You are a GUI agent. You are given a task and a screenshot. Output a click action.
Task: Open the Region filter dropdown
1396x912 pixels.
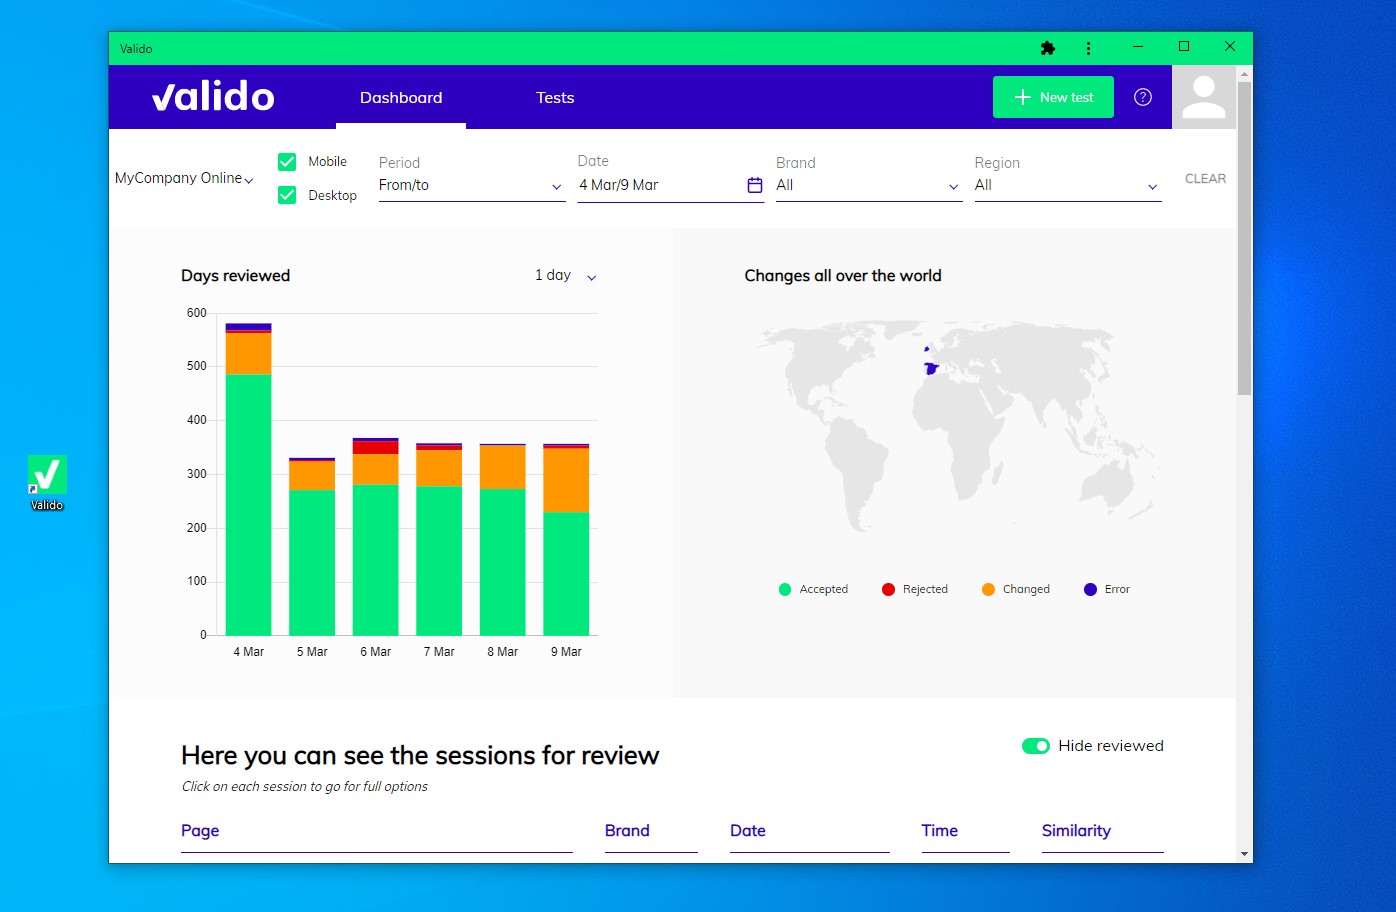(1068, 185)
